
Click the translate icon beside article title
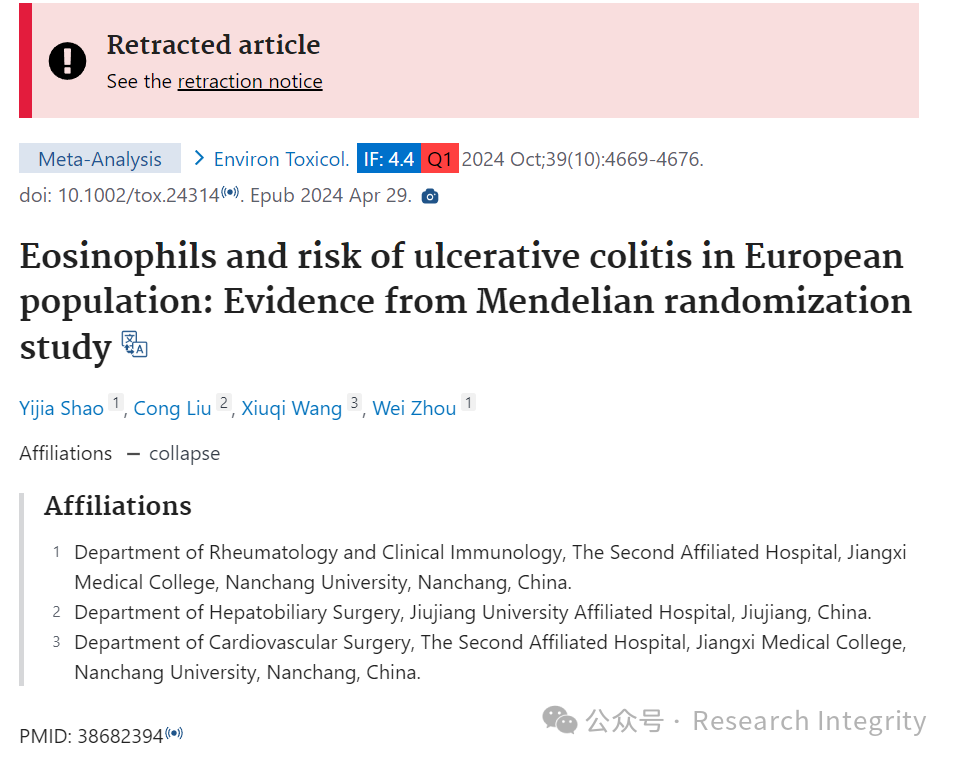[134, 344]
